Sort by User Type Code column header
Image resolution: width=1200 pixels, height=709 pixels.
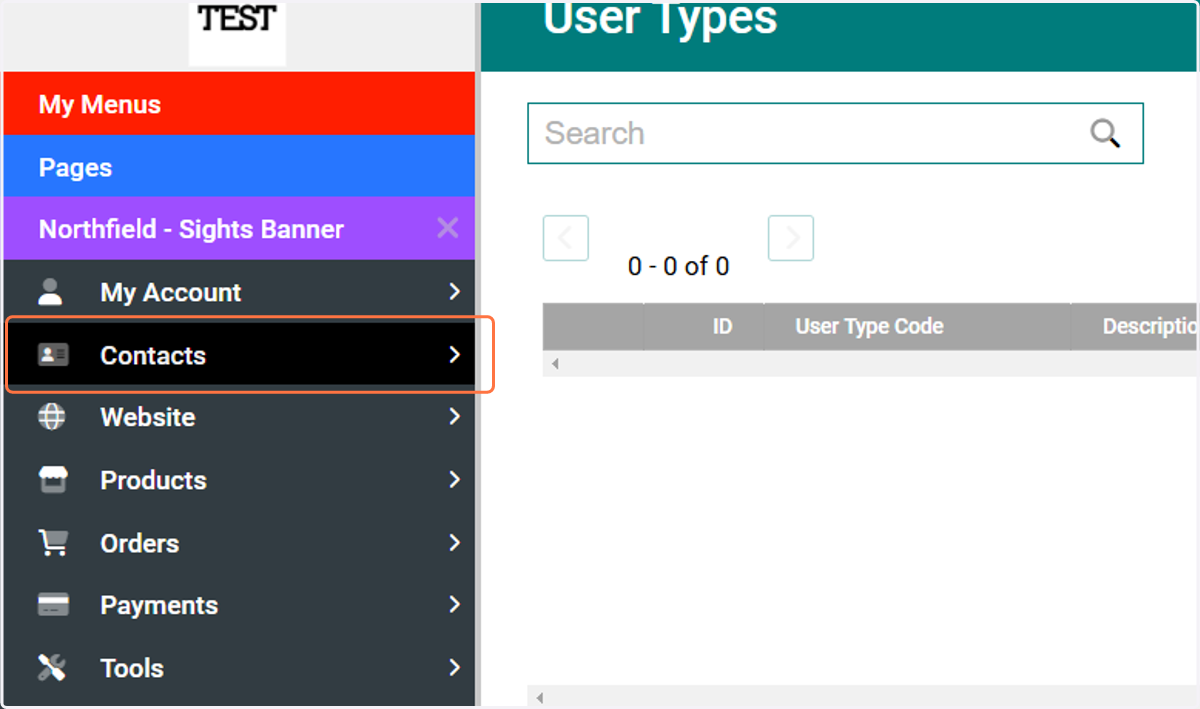pyautogui.click(x=917, y=327)
